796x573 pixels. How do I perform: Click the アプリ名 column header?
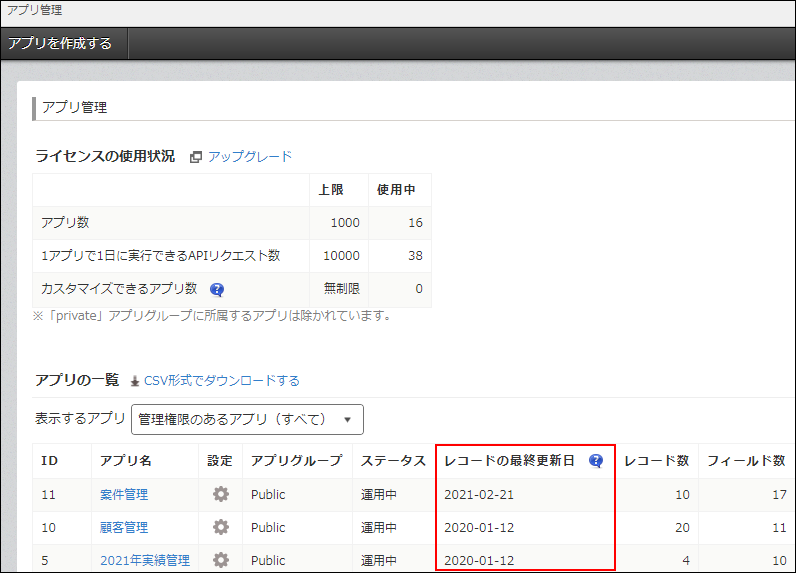point(125,461)
